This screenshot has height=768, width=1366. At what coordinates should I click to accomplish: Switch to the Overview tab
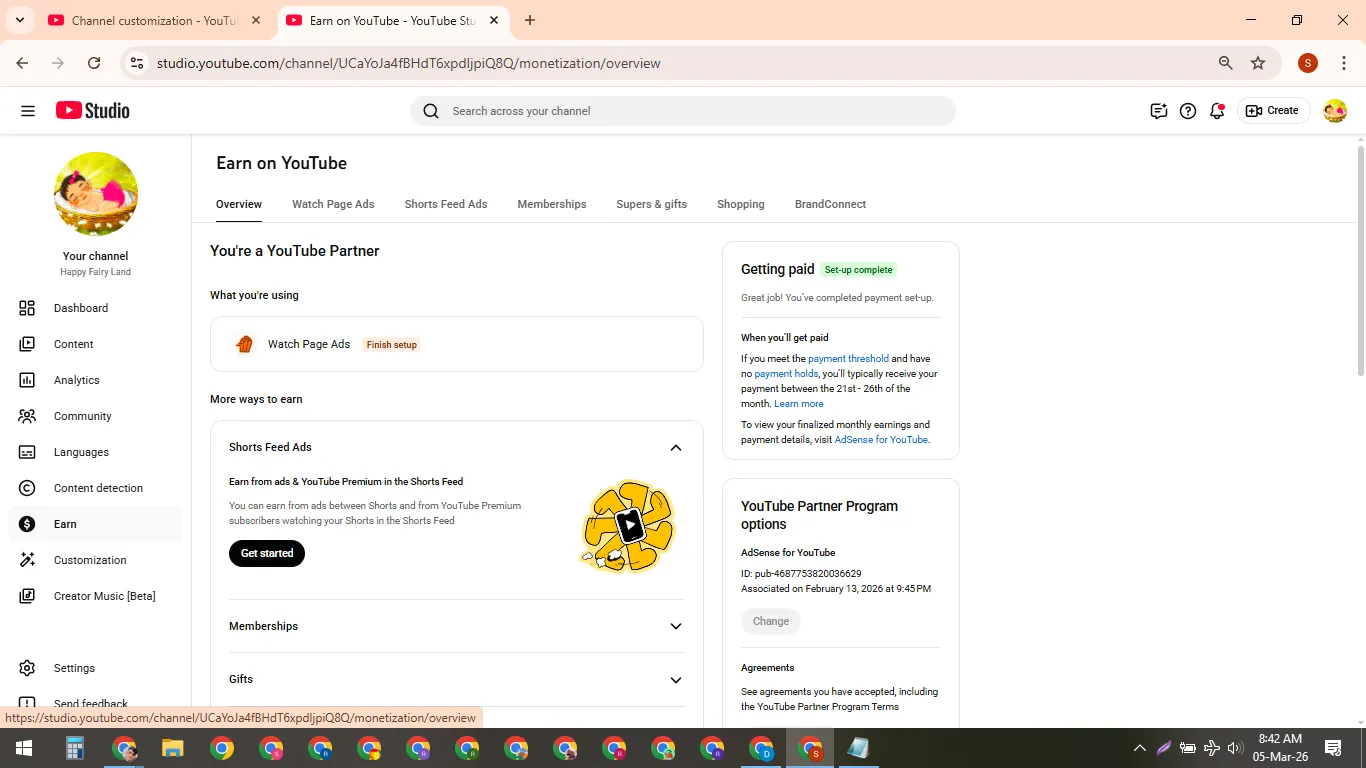click(239, 204)
